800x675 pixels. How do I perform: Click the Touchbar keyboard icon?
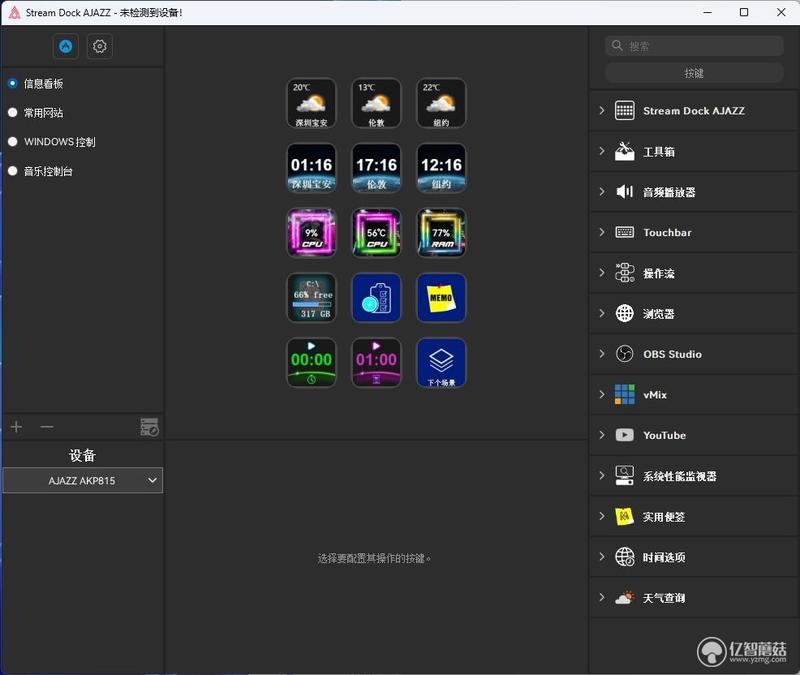(624, 232)
